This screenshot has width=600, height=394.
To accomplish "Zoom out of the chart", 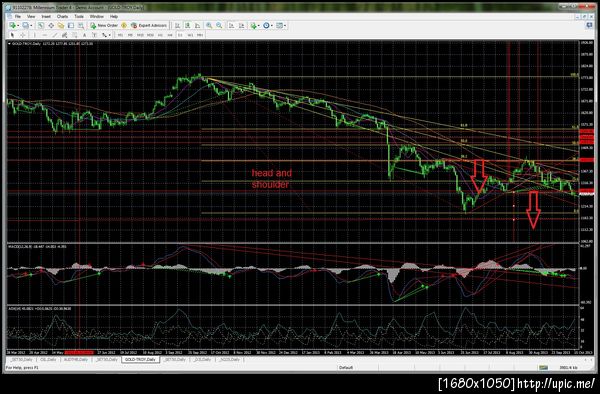I will (x=219, y=25).
